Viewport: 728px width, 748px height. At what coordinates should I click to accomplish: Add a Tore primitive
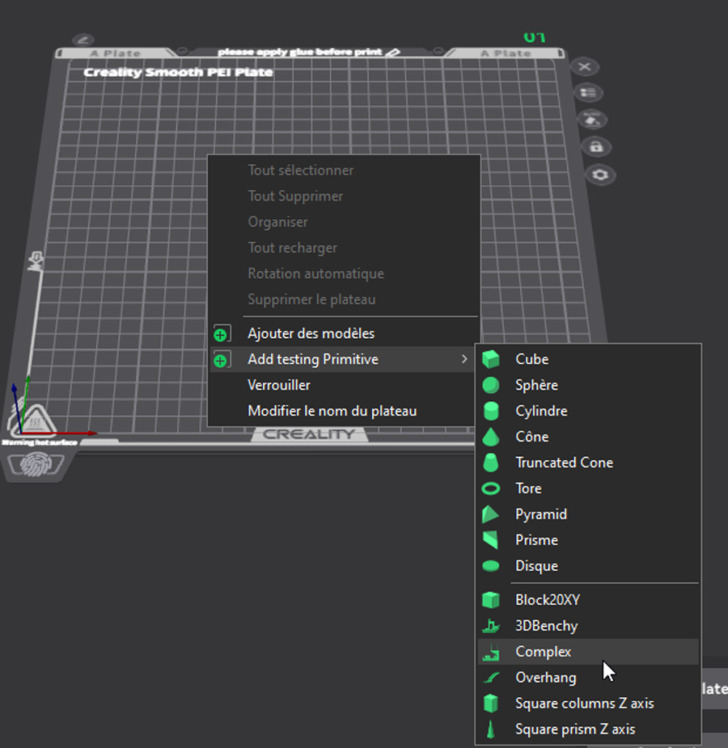(588, 488)
